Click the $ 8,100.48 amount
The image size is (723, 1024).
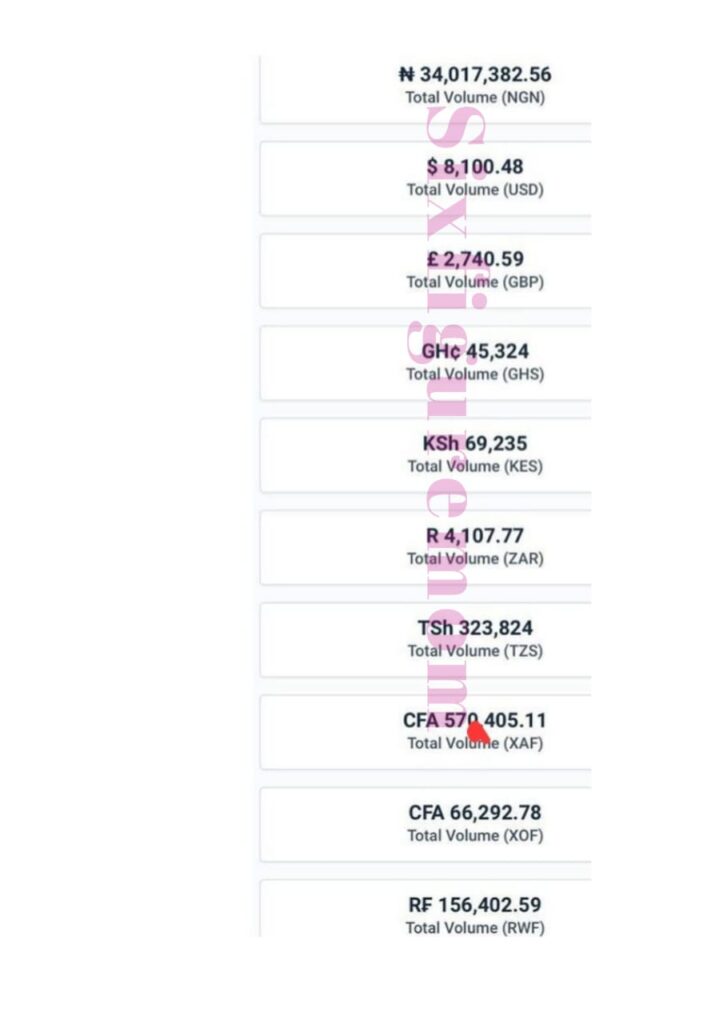[x=475, y=166]
